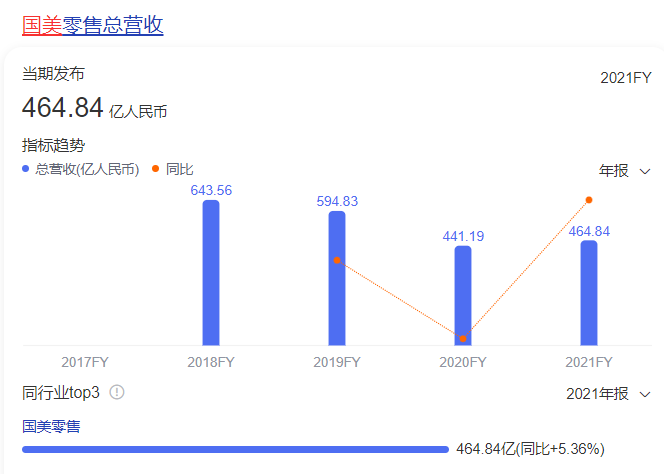Click the 国美零售 464.84亿 progress bar

(x=235, y=449)
